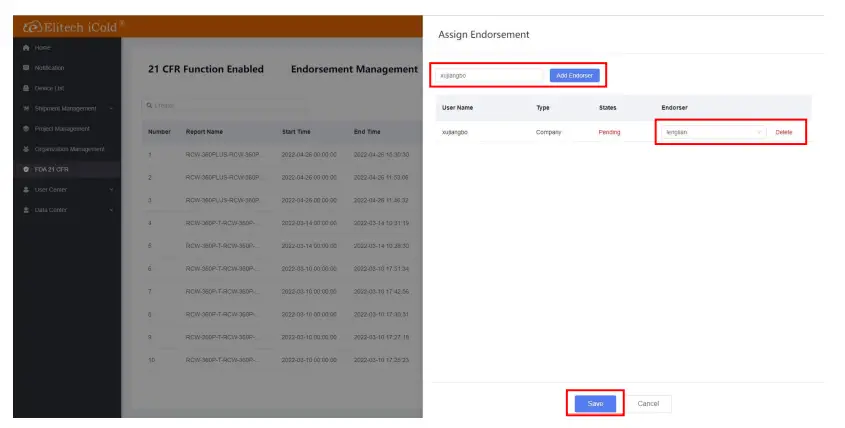
Task: Select the FDA 21 CFR shield icon
Action: (x=26, y=169)
